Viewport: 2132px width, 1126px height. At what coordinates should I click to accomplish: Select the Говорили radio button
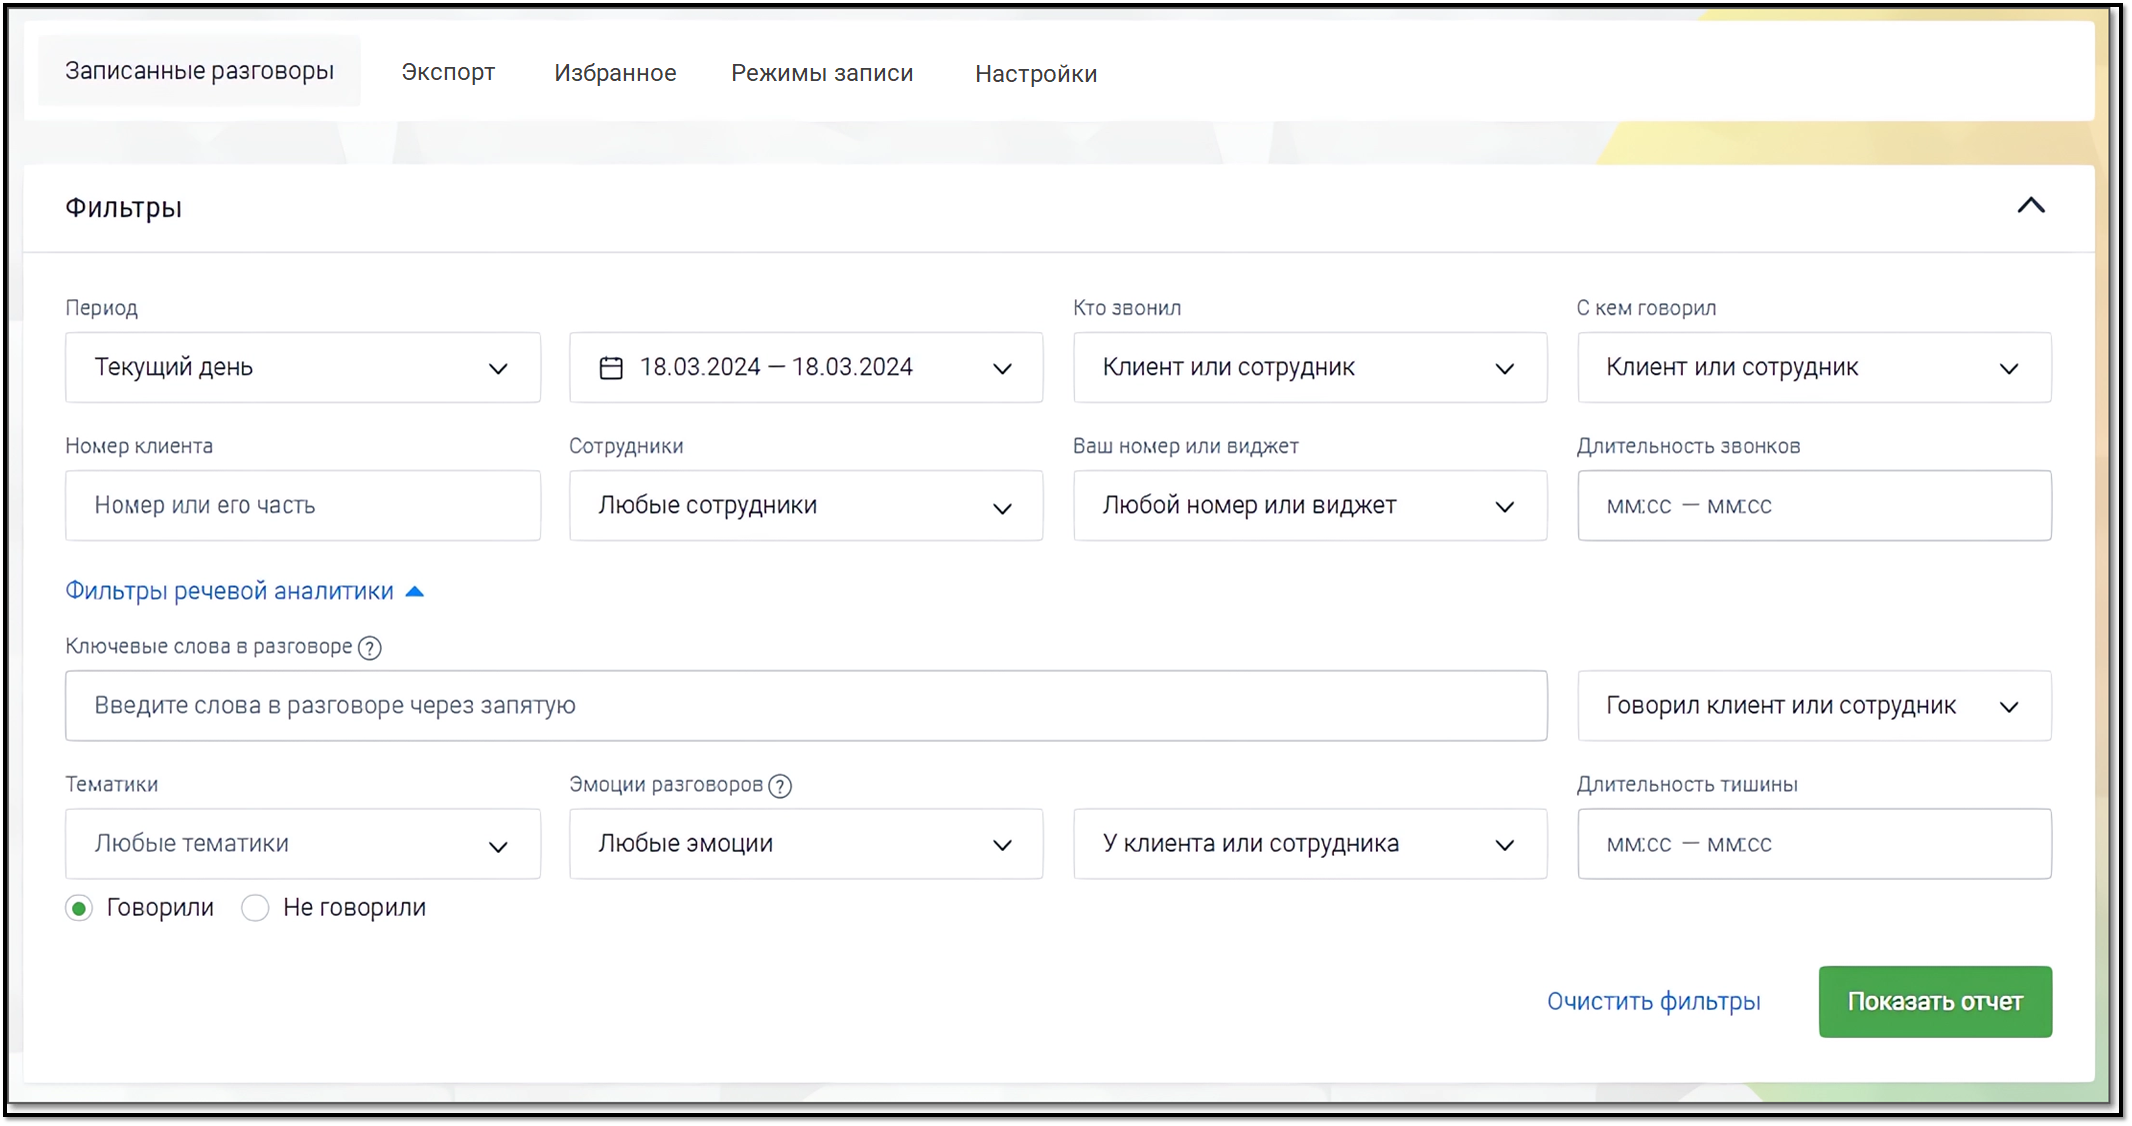[x=79, y=908]
